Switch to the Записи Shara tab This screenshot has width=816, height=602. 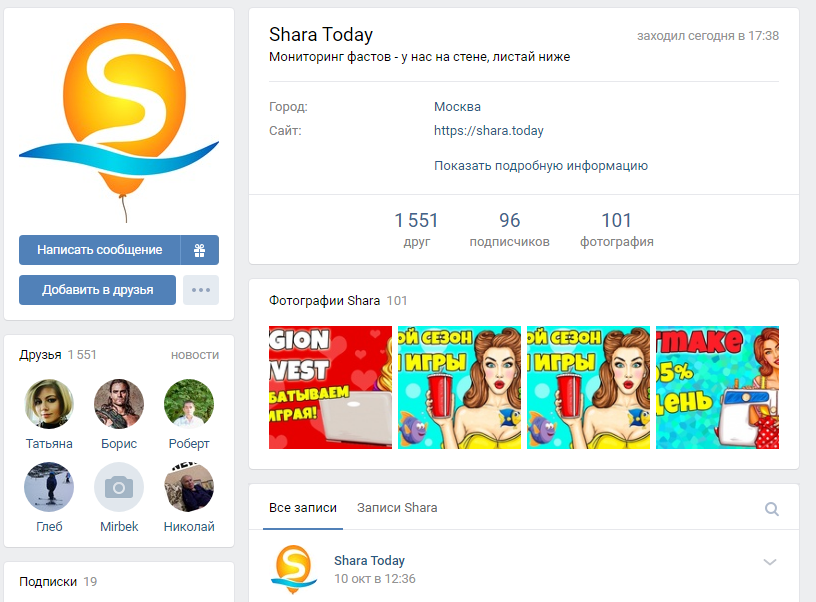point(397,508)
